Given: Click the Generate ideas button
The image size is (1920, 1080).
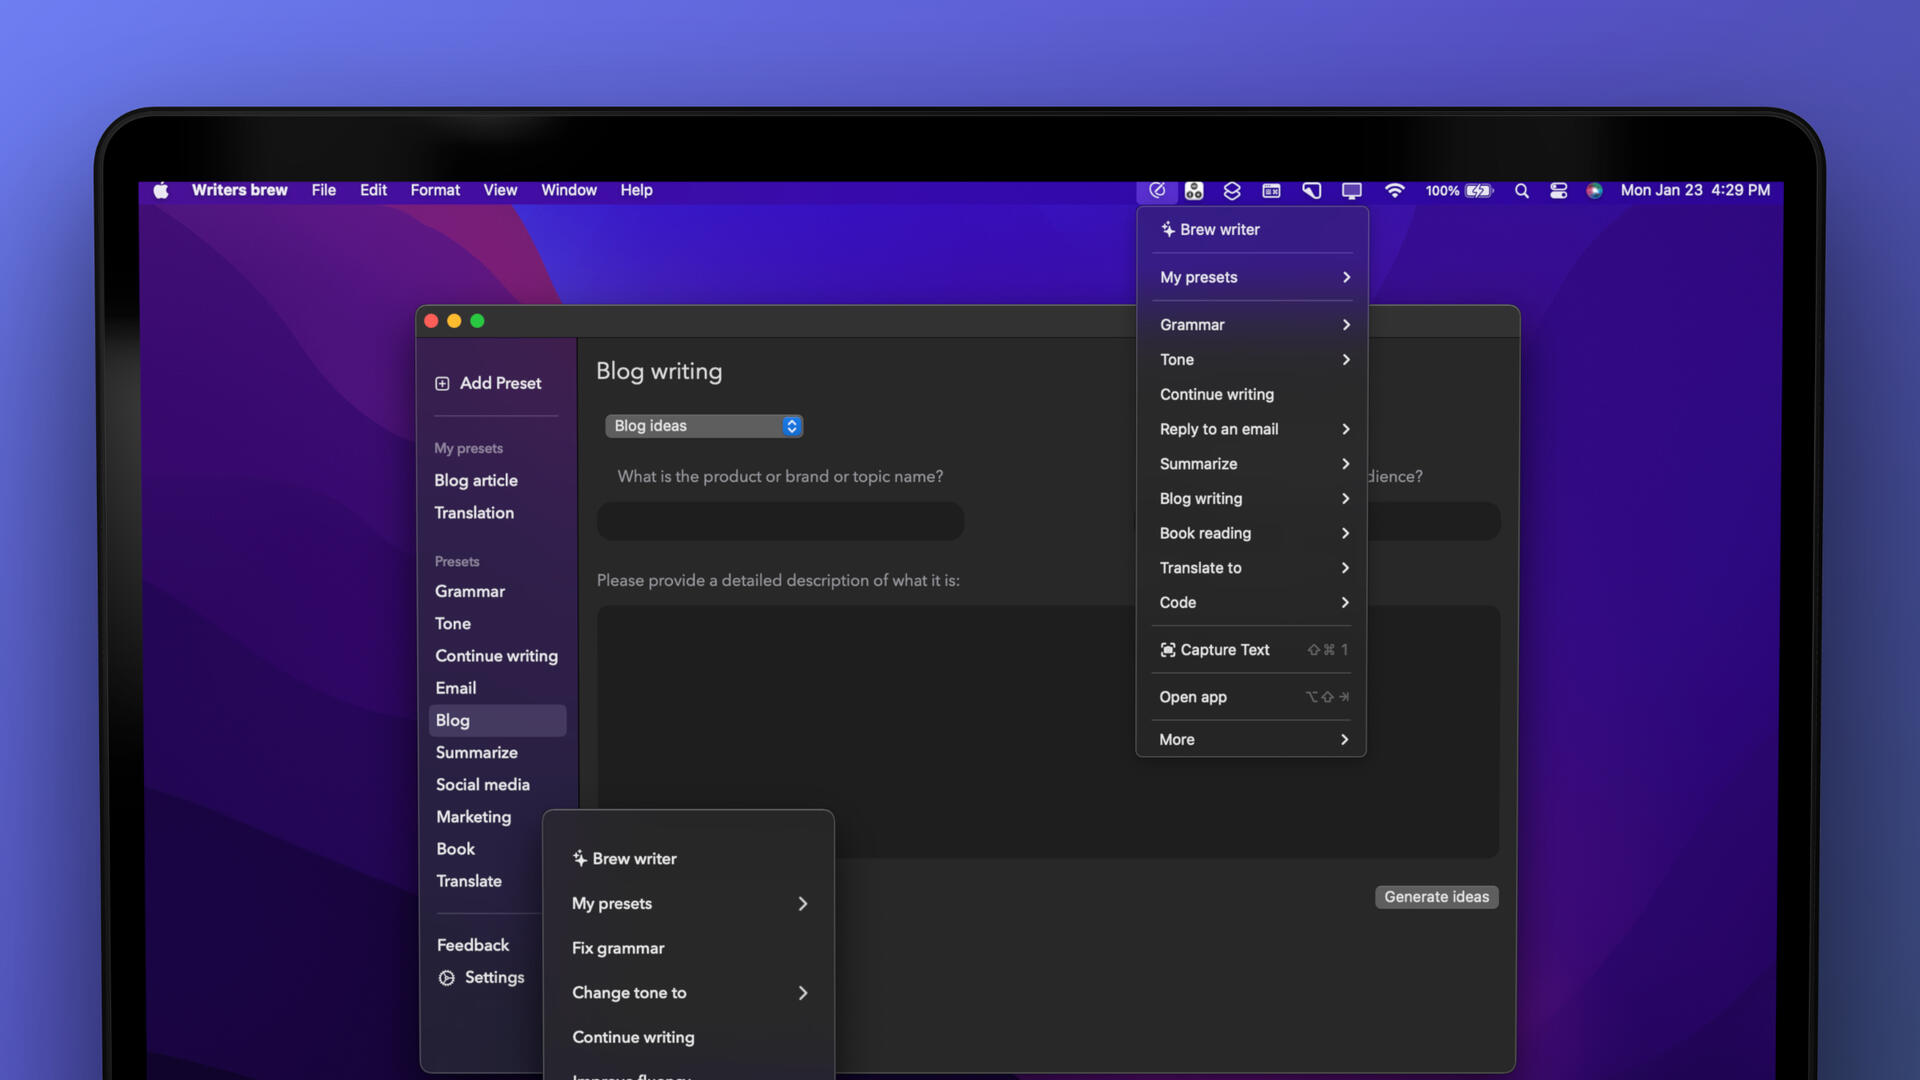Looking at the screenshot, I should pyautogui.click(x=1436, y=897).
